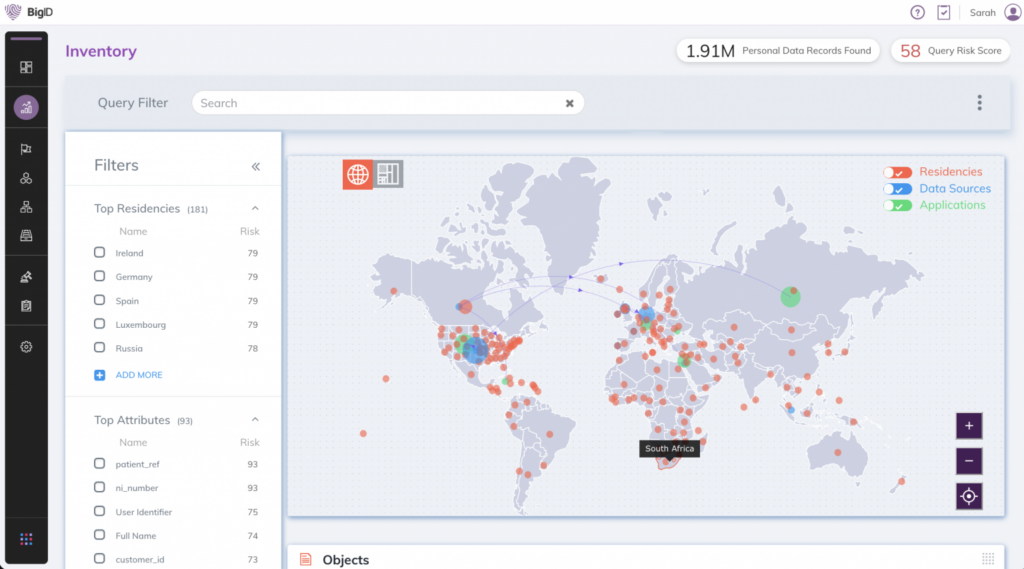
Task: Click the help question mark icon
Action: point(917,12)
